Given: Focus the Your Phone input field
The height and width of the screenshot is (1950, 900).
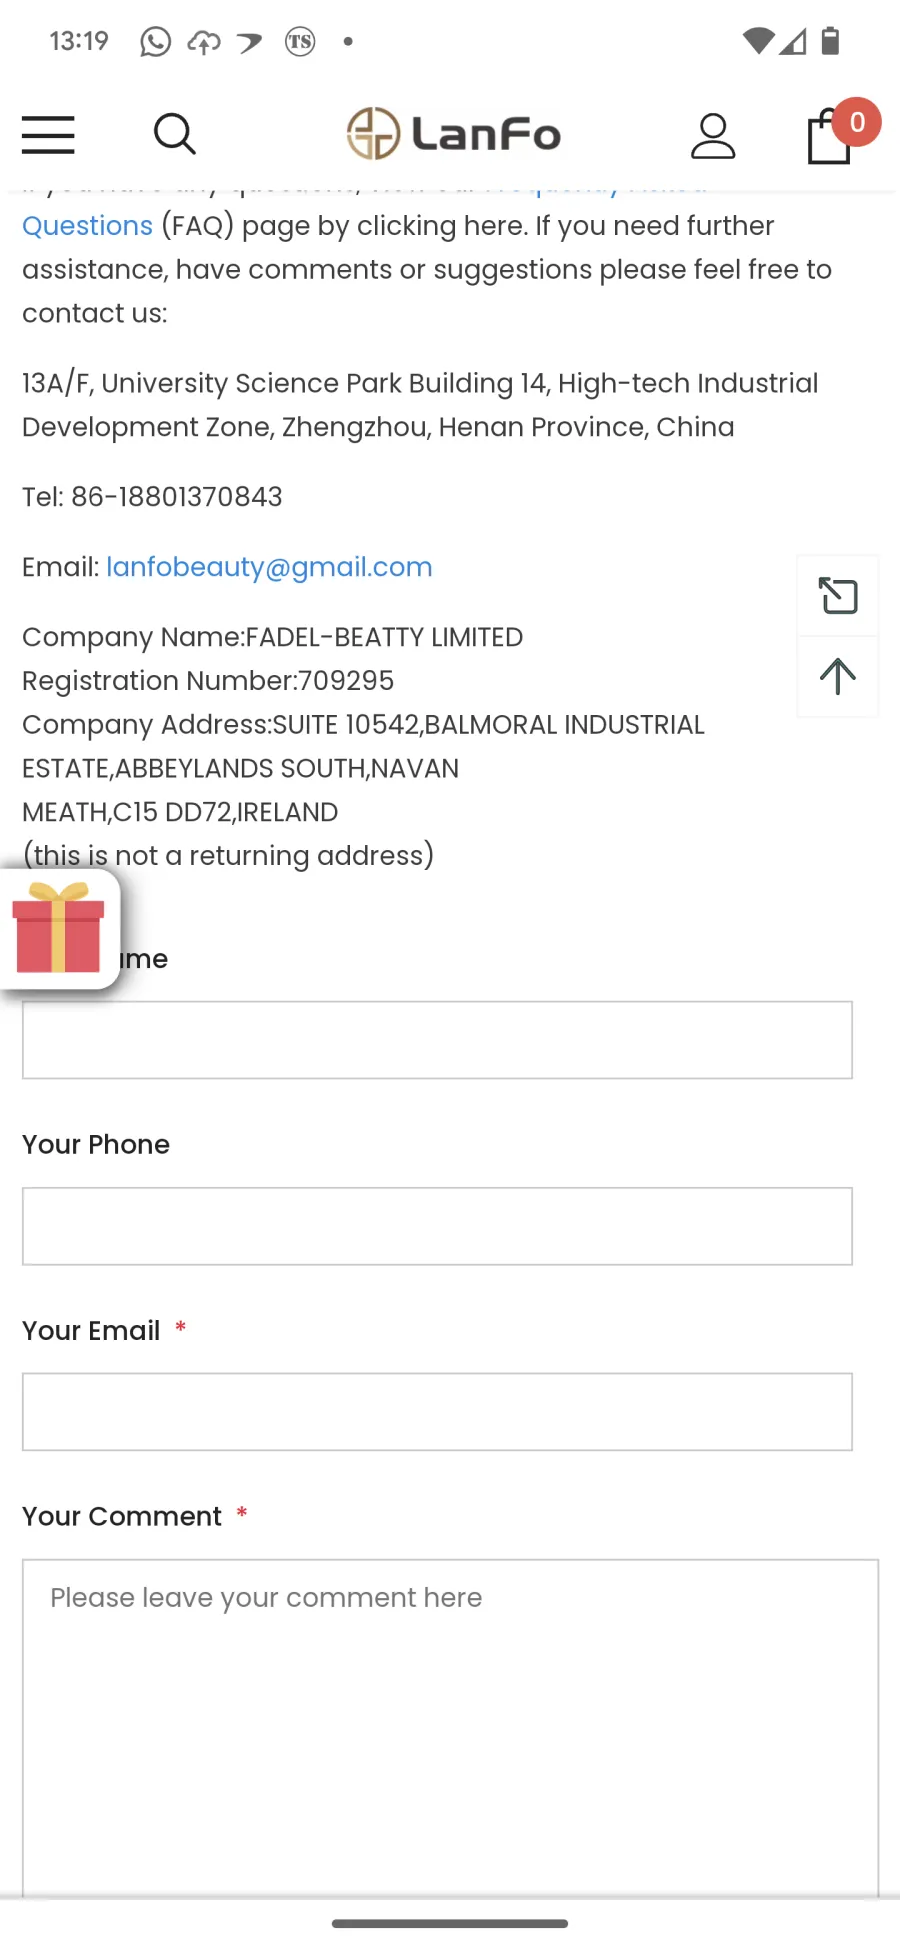Looking at the screenshot, I should coord(437,1226).
